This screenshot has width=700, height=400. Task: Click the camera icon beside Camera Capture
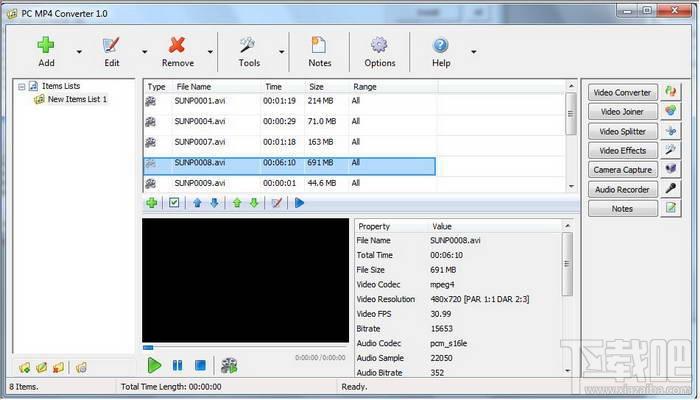tap(670, 169)
